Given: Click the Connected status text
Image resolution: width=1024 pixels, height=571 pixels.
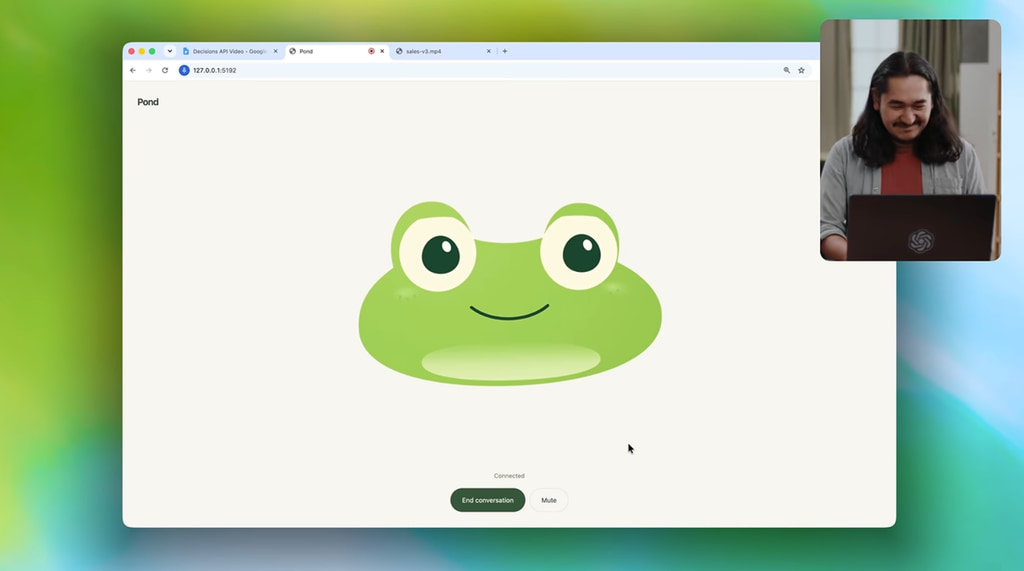Looking at the screenshot, I should pos(509,476).
